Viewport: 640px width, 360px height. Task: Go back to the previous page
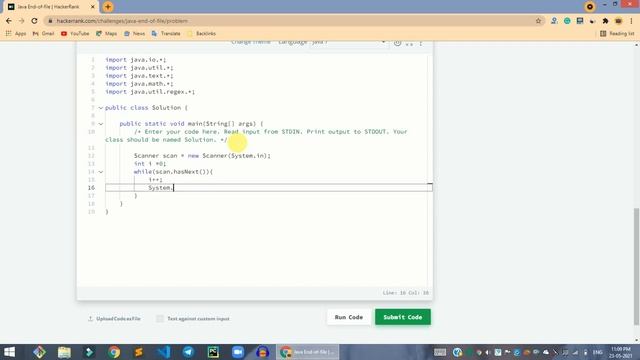9,21
